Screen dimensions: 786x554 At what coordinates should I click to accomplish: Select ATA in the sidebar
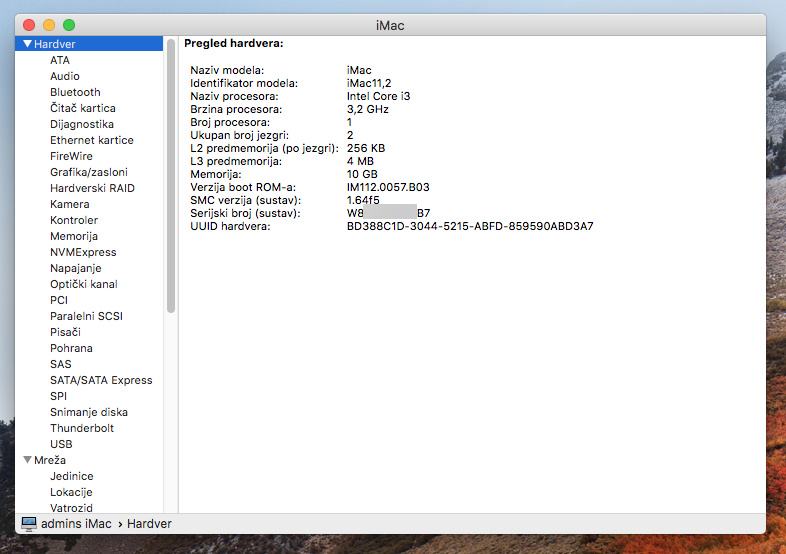tap(60, 60)
